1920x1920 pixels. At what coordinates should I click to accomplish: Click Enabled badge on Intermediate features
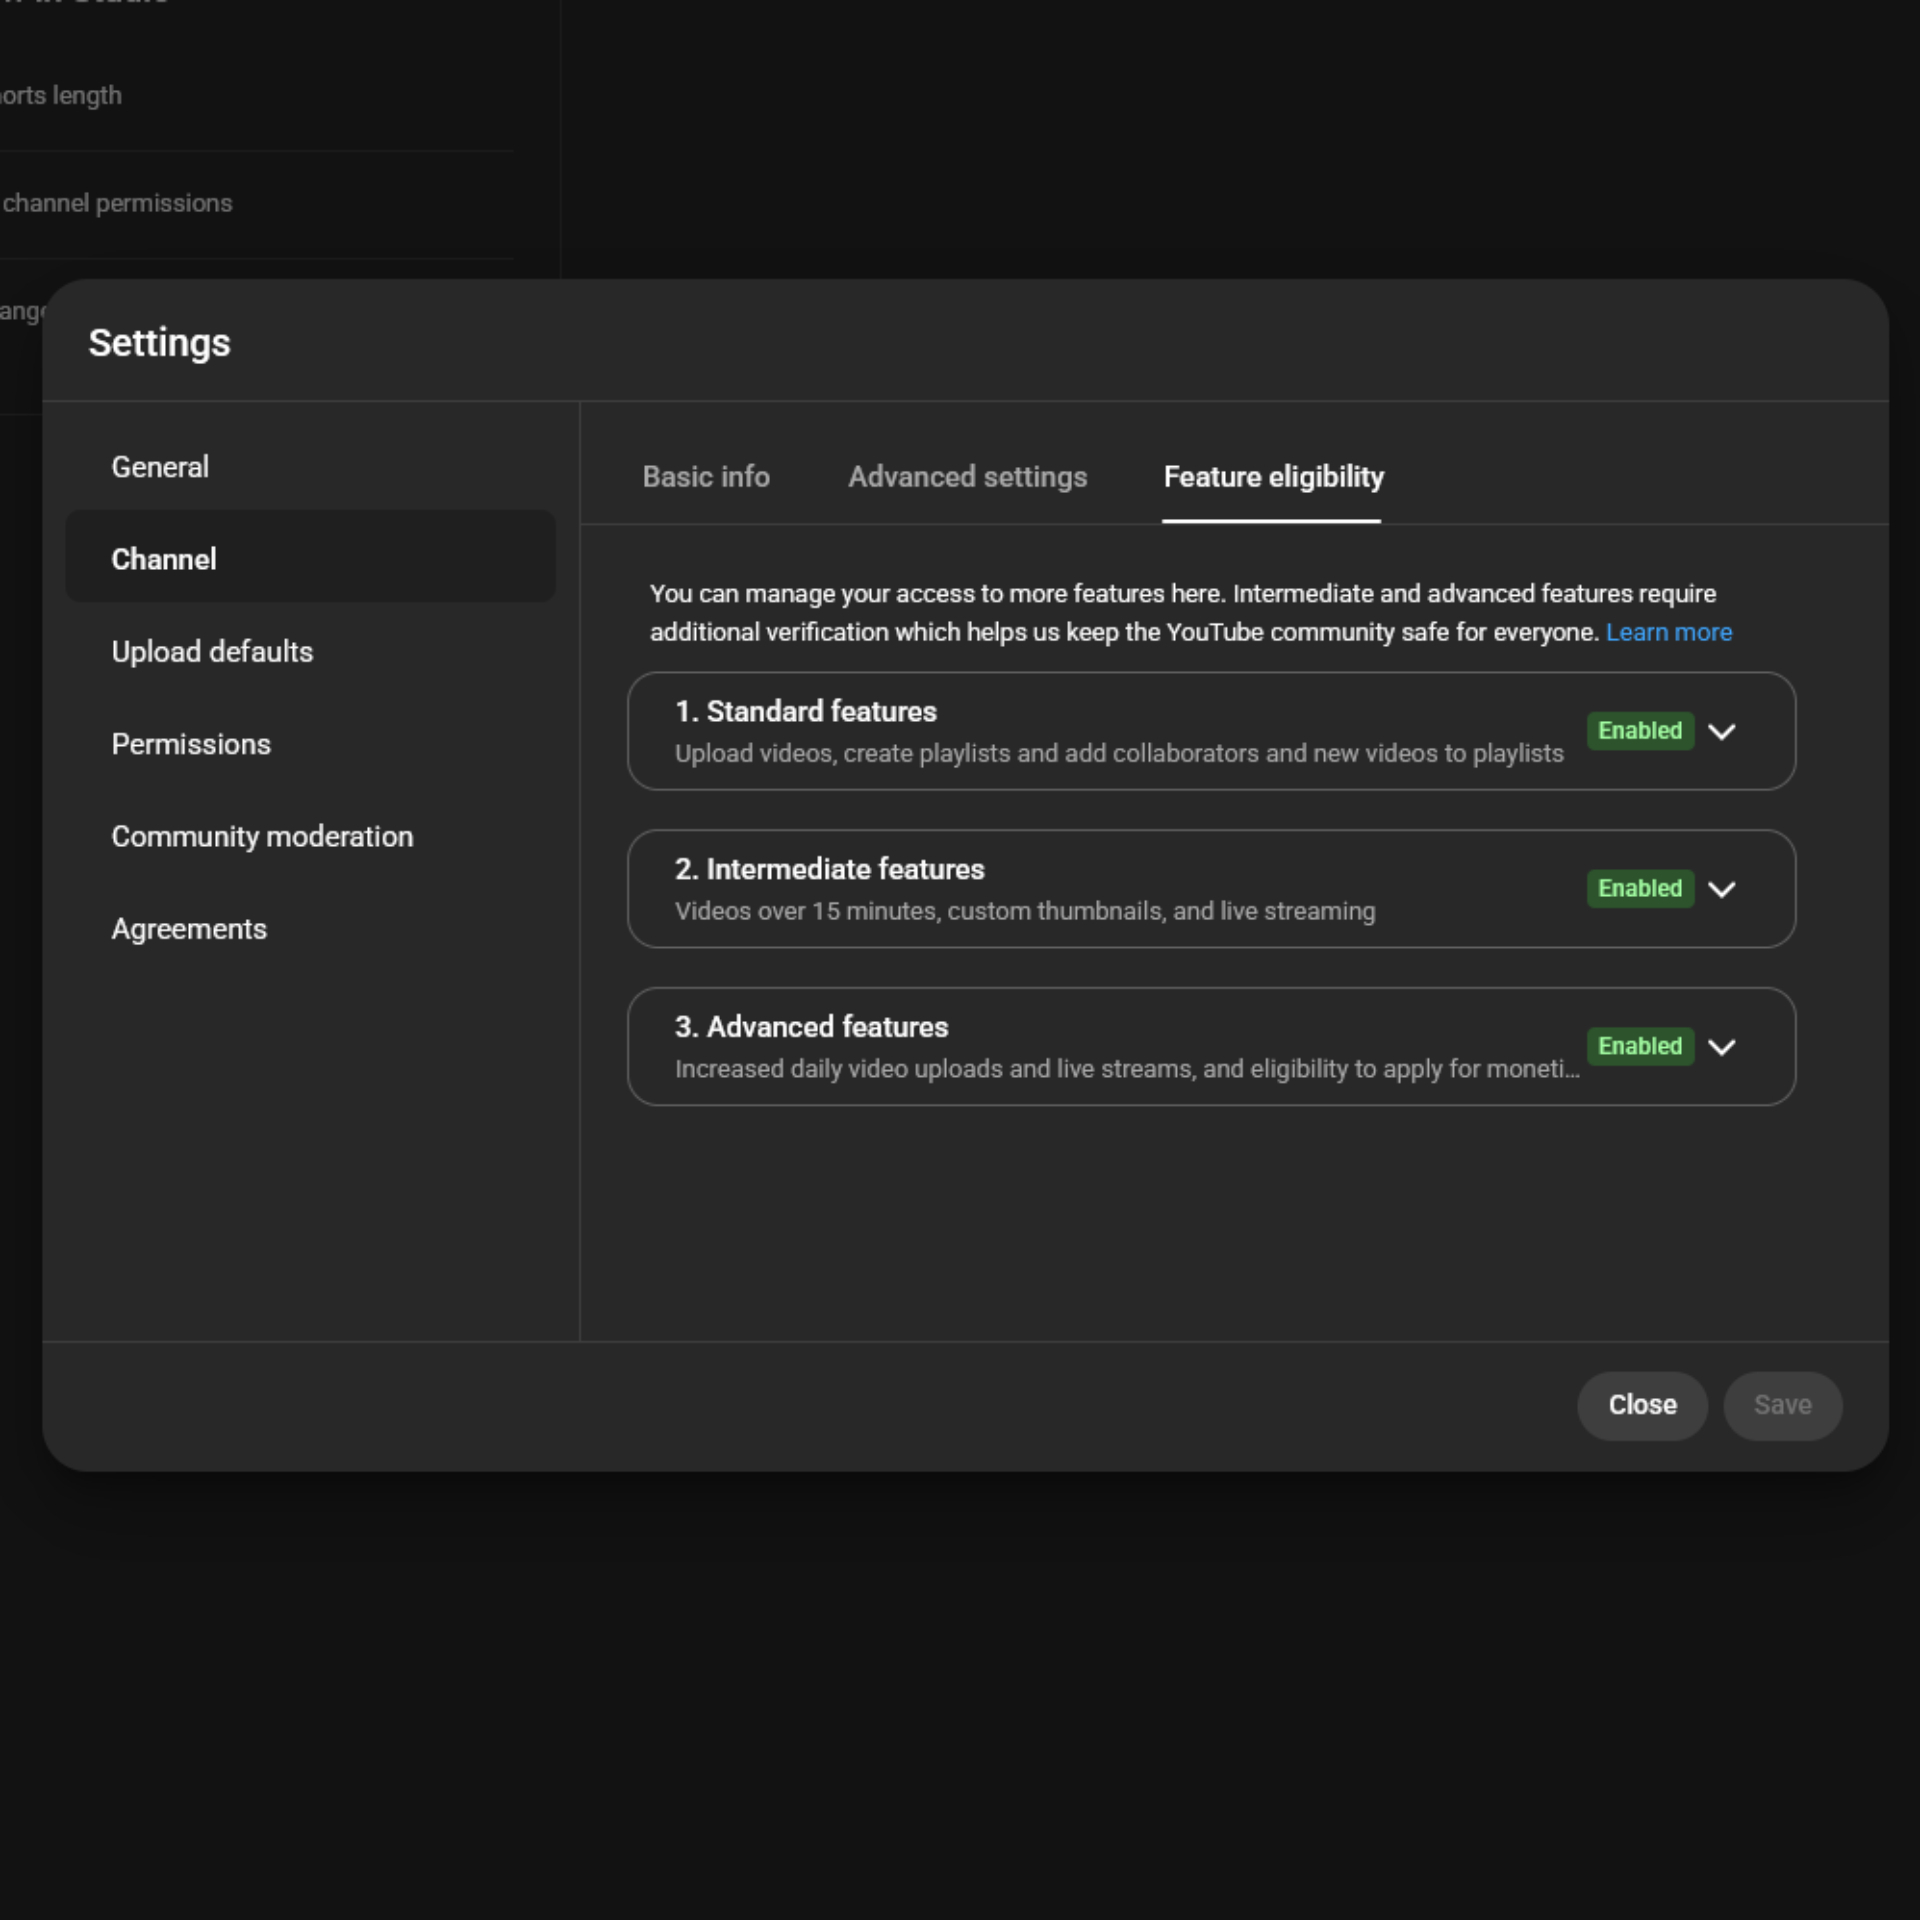(1639, 889)
